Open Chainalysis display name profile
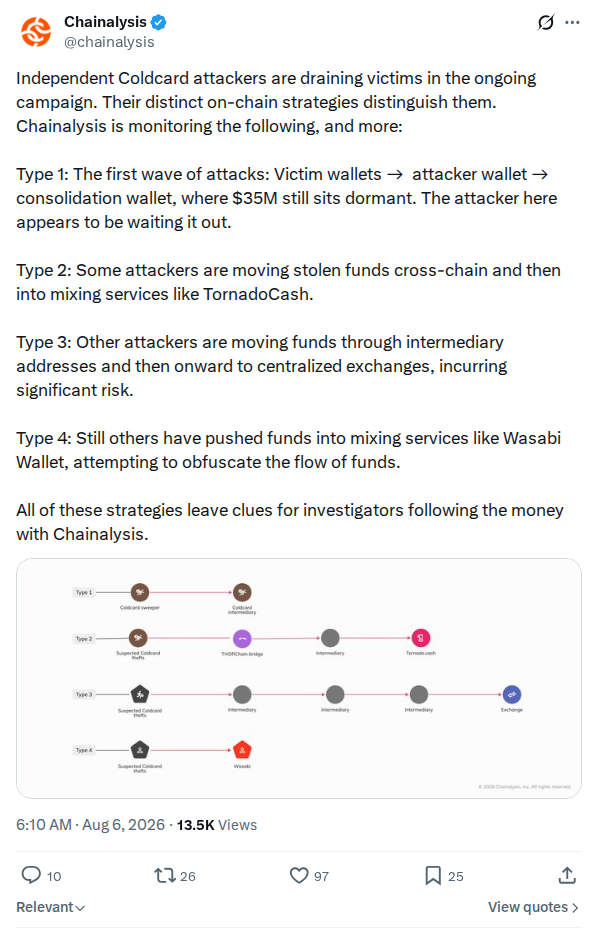598x928 pixels. 105,22
